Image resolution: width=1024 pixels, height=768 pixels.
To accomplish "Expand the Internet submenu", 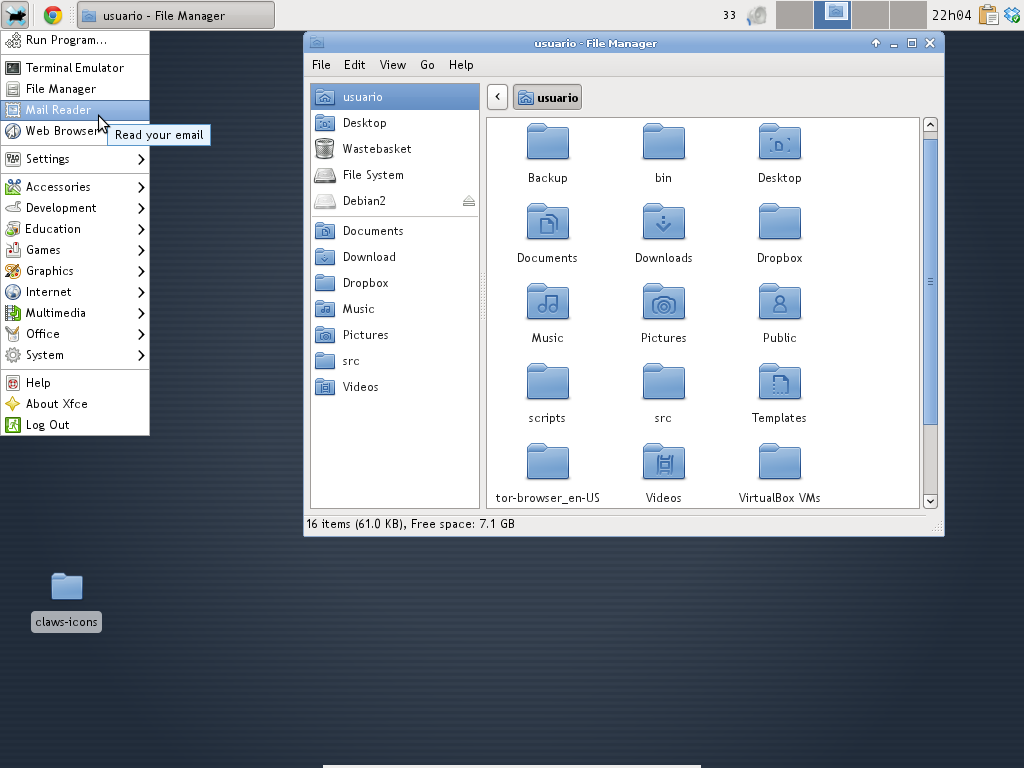I will (x=75, y=292).
